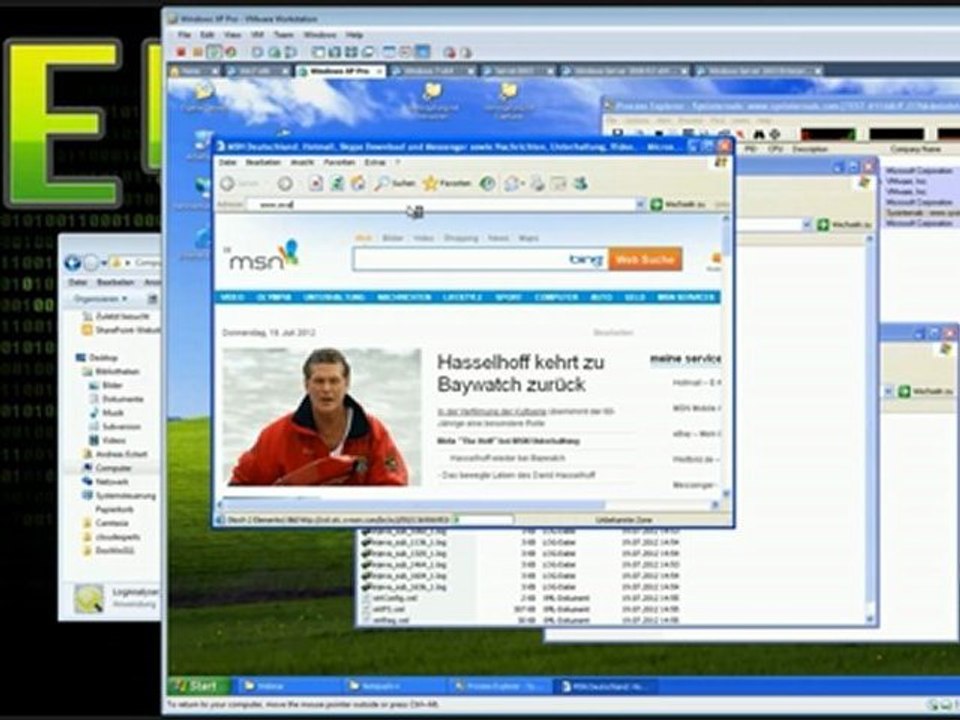Open the VMware Team menu
The image size is (960, 720).
click(x=283, y=35)
